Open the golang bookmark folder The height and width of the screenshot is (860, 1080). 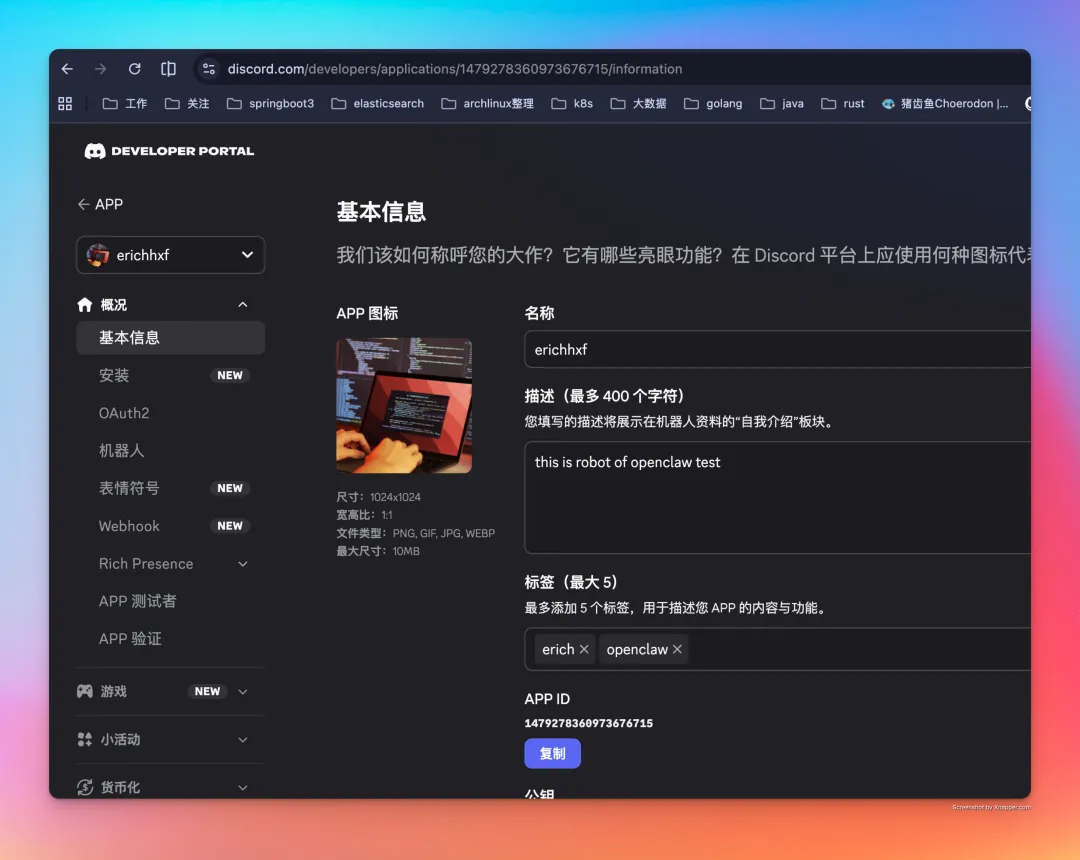pos(713,103)
